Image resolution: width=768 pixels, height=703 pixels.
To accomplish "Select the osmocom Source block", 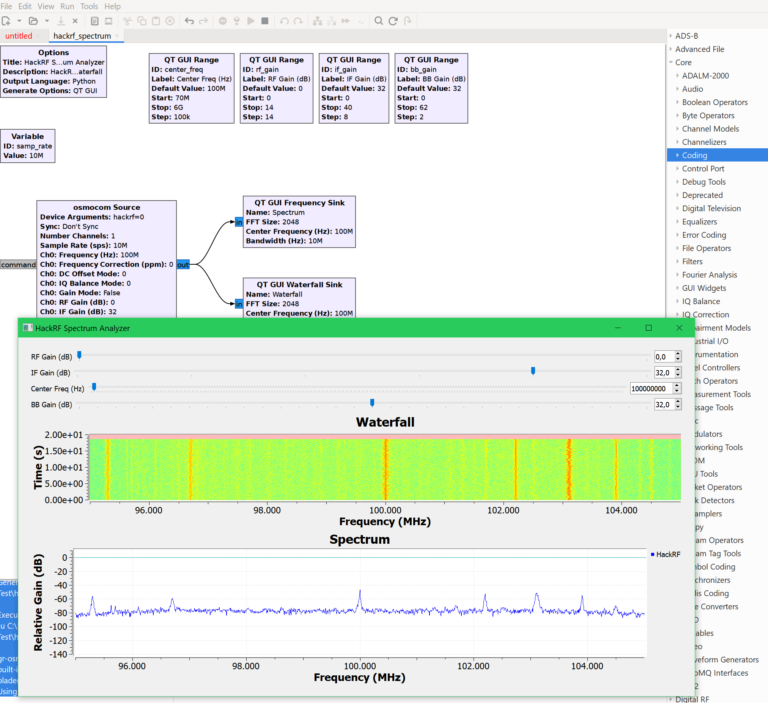I will click(107, 259).
